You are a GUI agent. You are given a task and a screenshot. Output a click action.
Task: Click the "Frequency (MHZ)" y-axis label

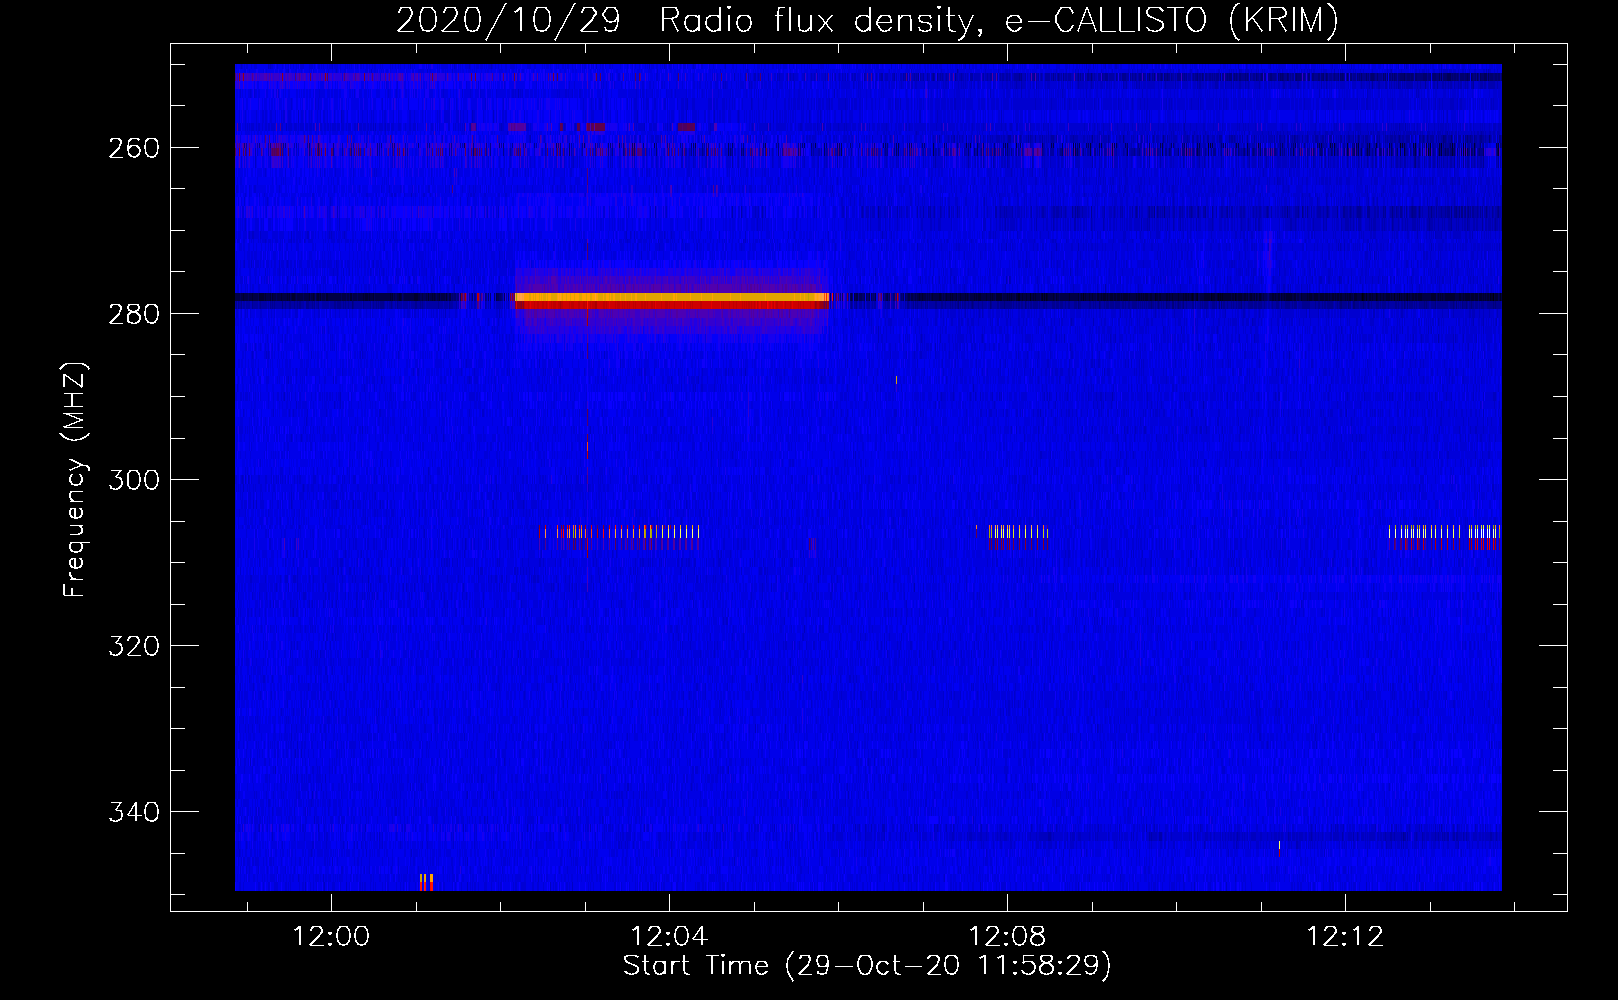75,479
